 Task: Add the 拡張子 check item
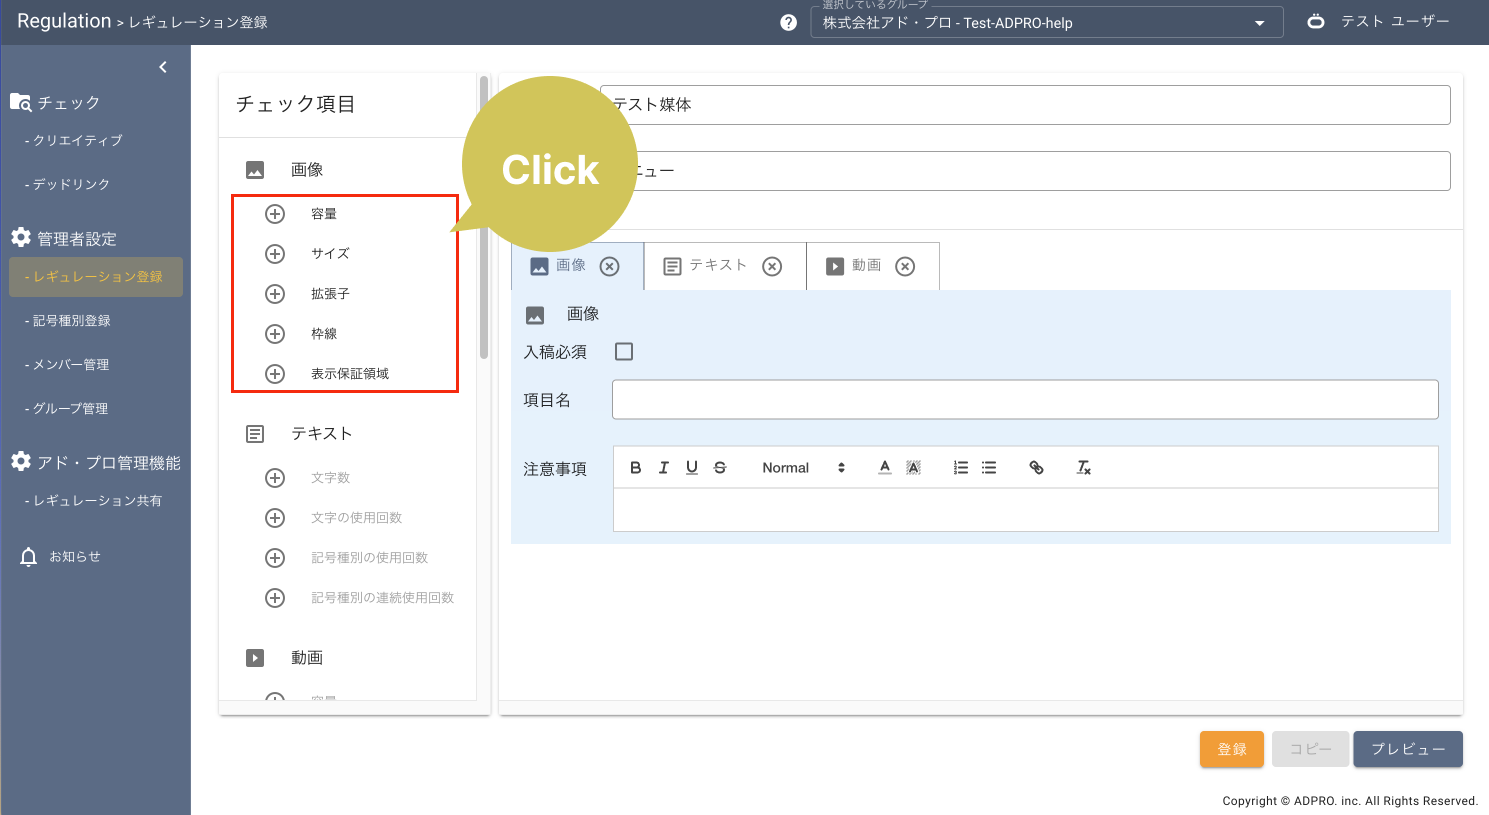(x=275, y=294)
